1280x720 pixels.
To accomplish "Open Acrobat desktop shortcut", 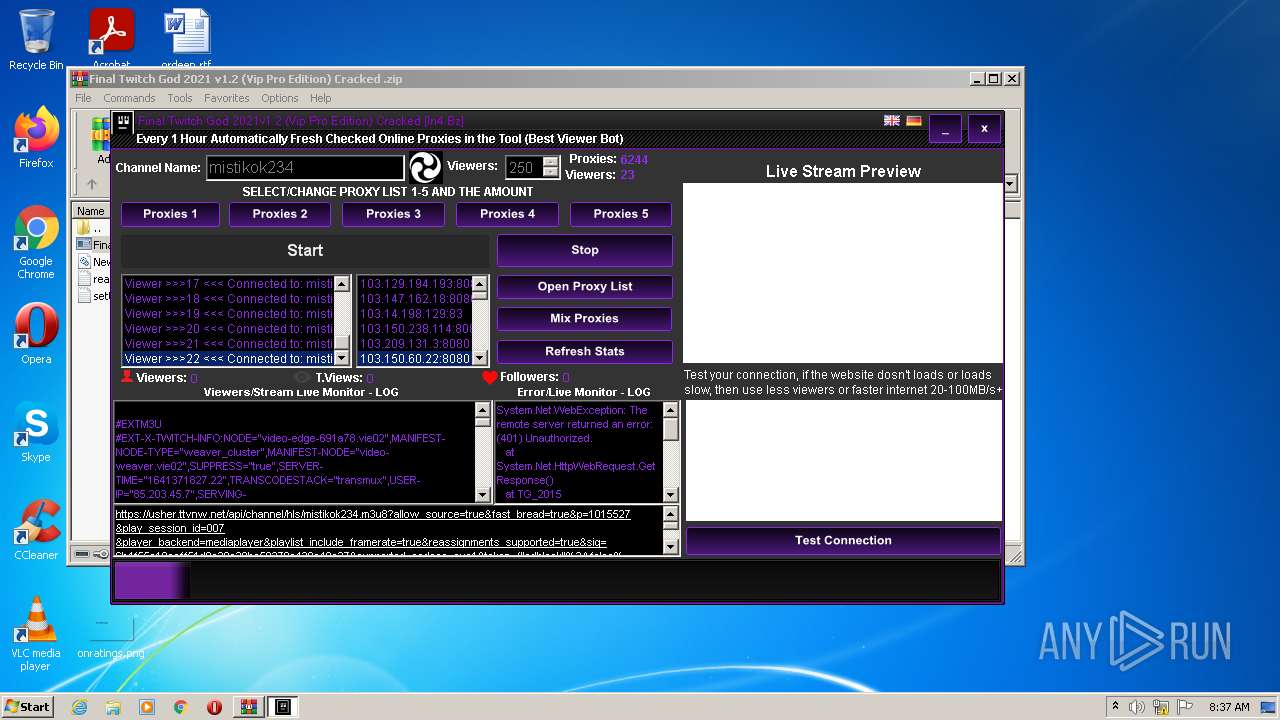I will point(111,40).
